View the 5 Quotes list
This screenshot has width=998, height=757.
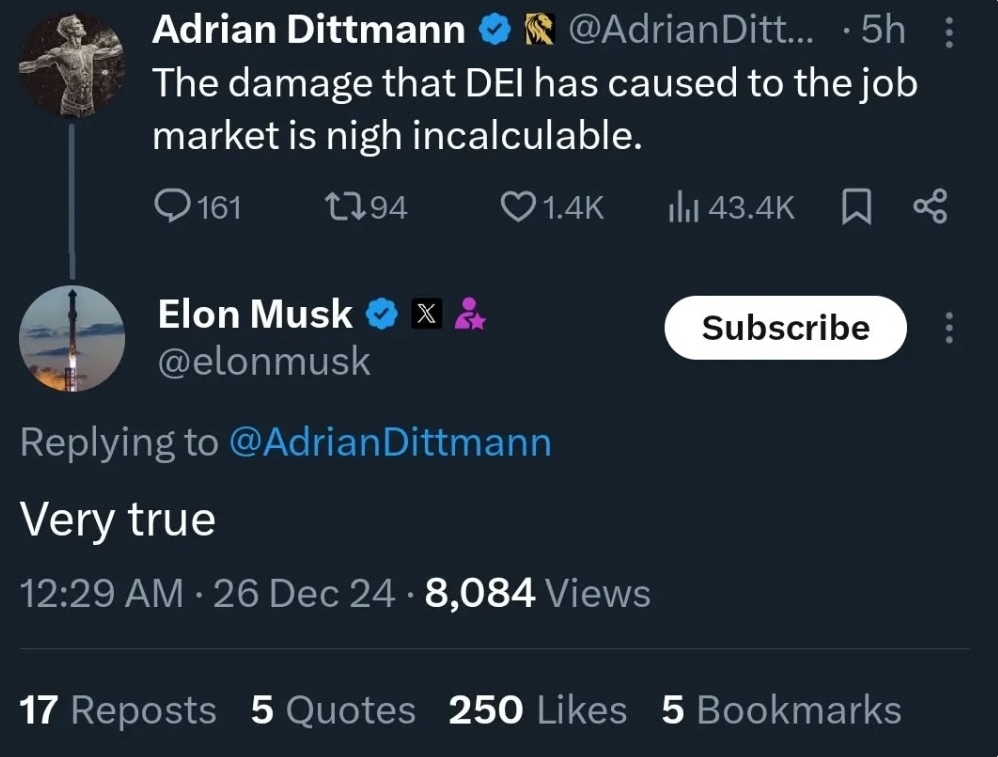(x=333, y=710)
